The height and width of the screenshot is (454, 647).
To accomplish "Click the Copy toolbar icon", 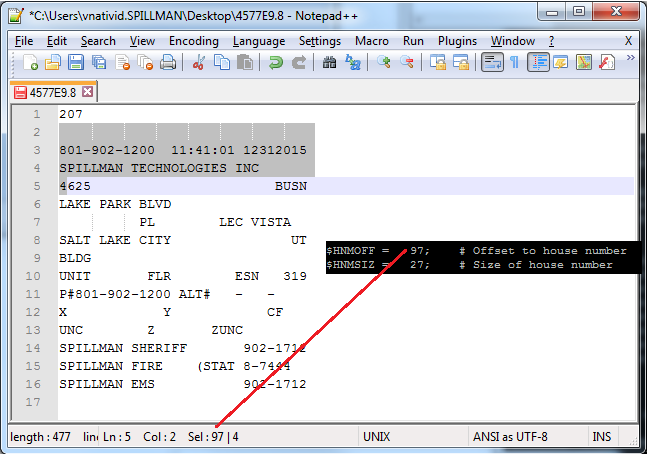I will pyautogui.click(x=222, y=63).
